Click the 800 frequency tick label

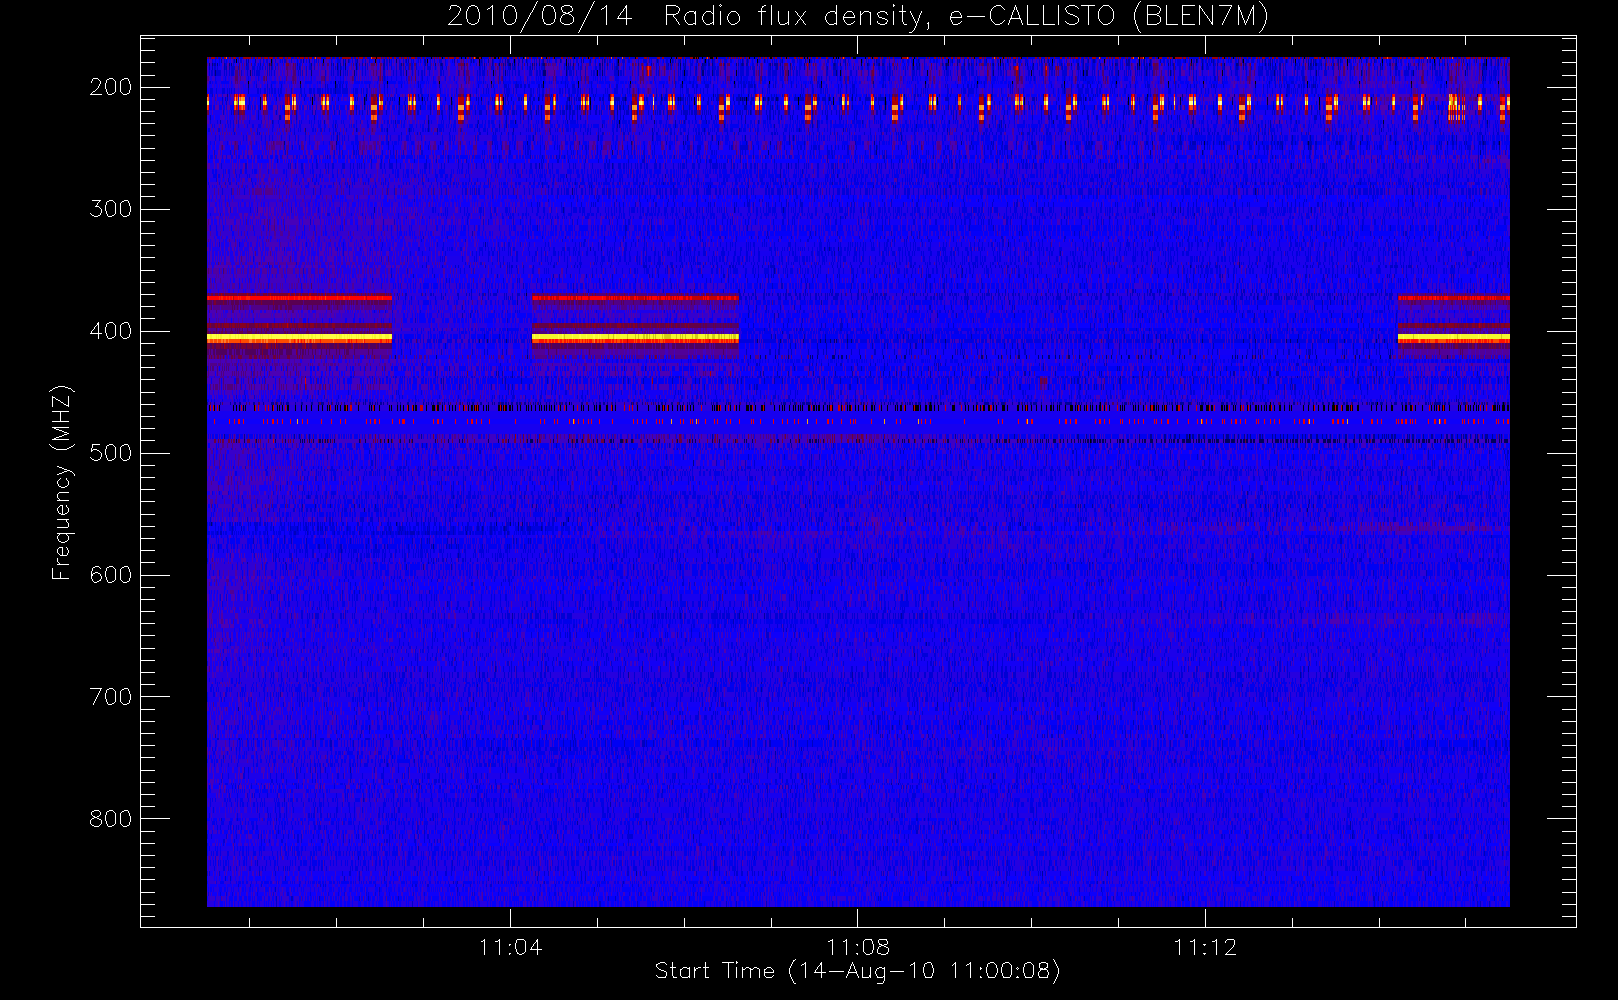coord(111,819)
